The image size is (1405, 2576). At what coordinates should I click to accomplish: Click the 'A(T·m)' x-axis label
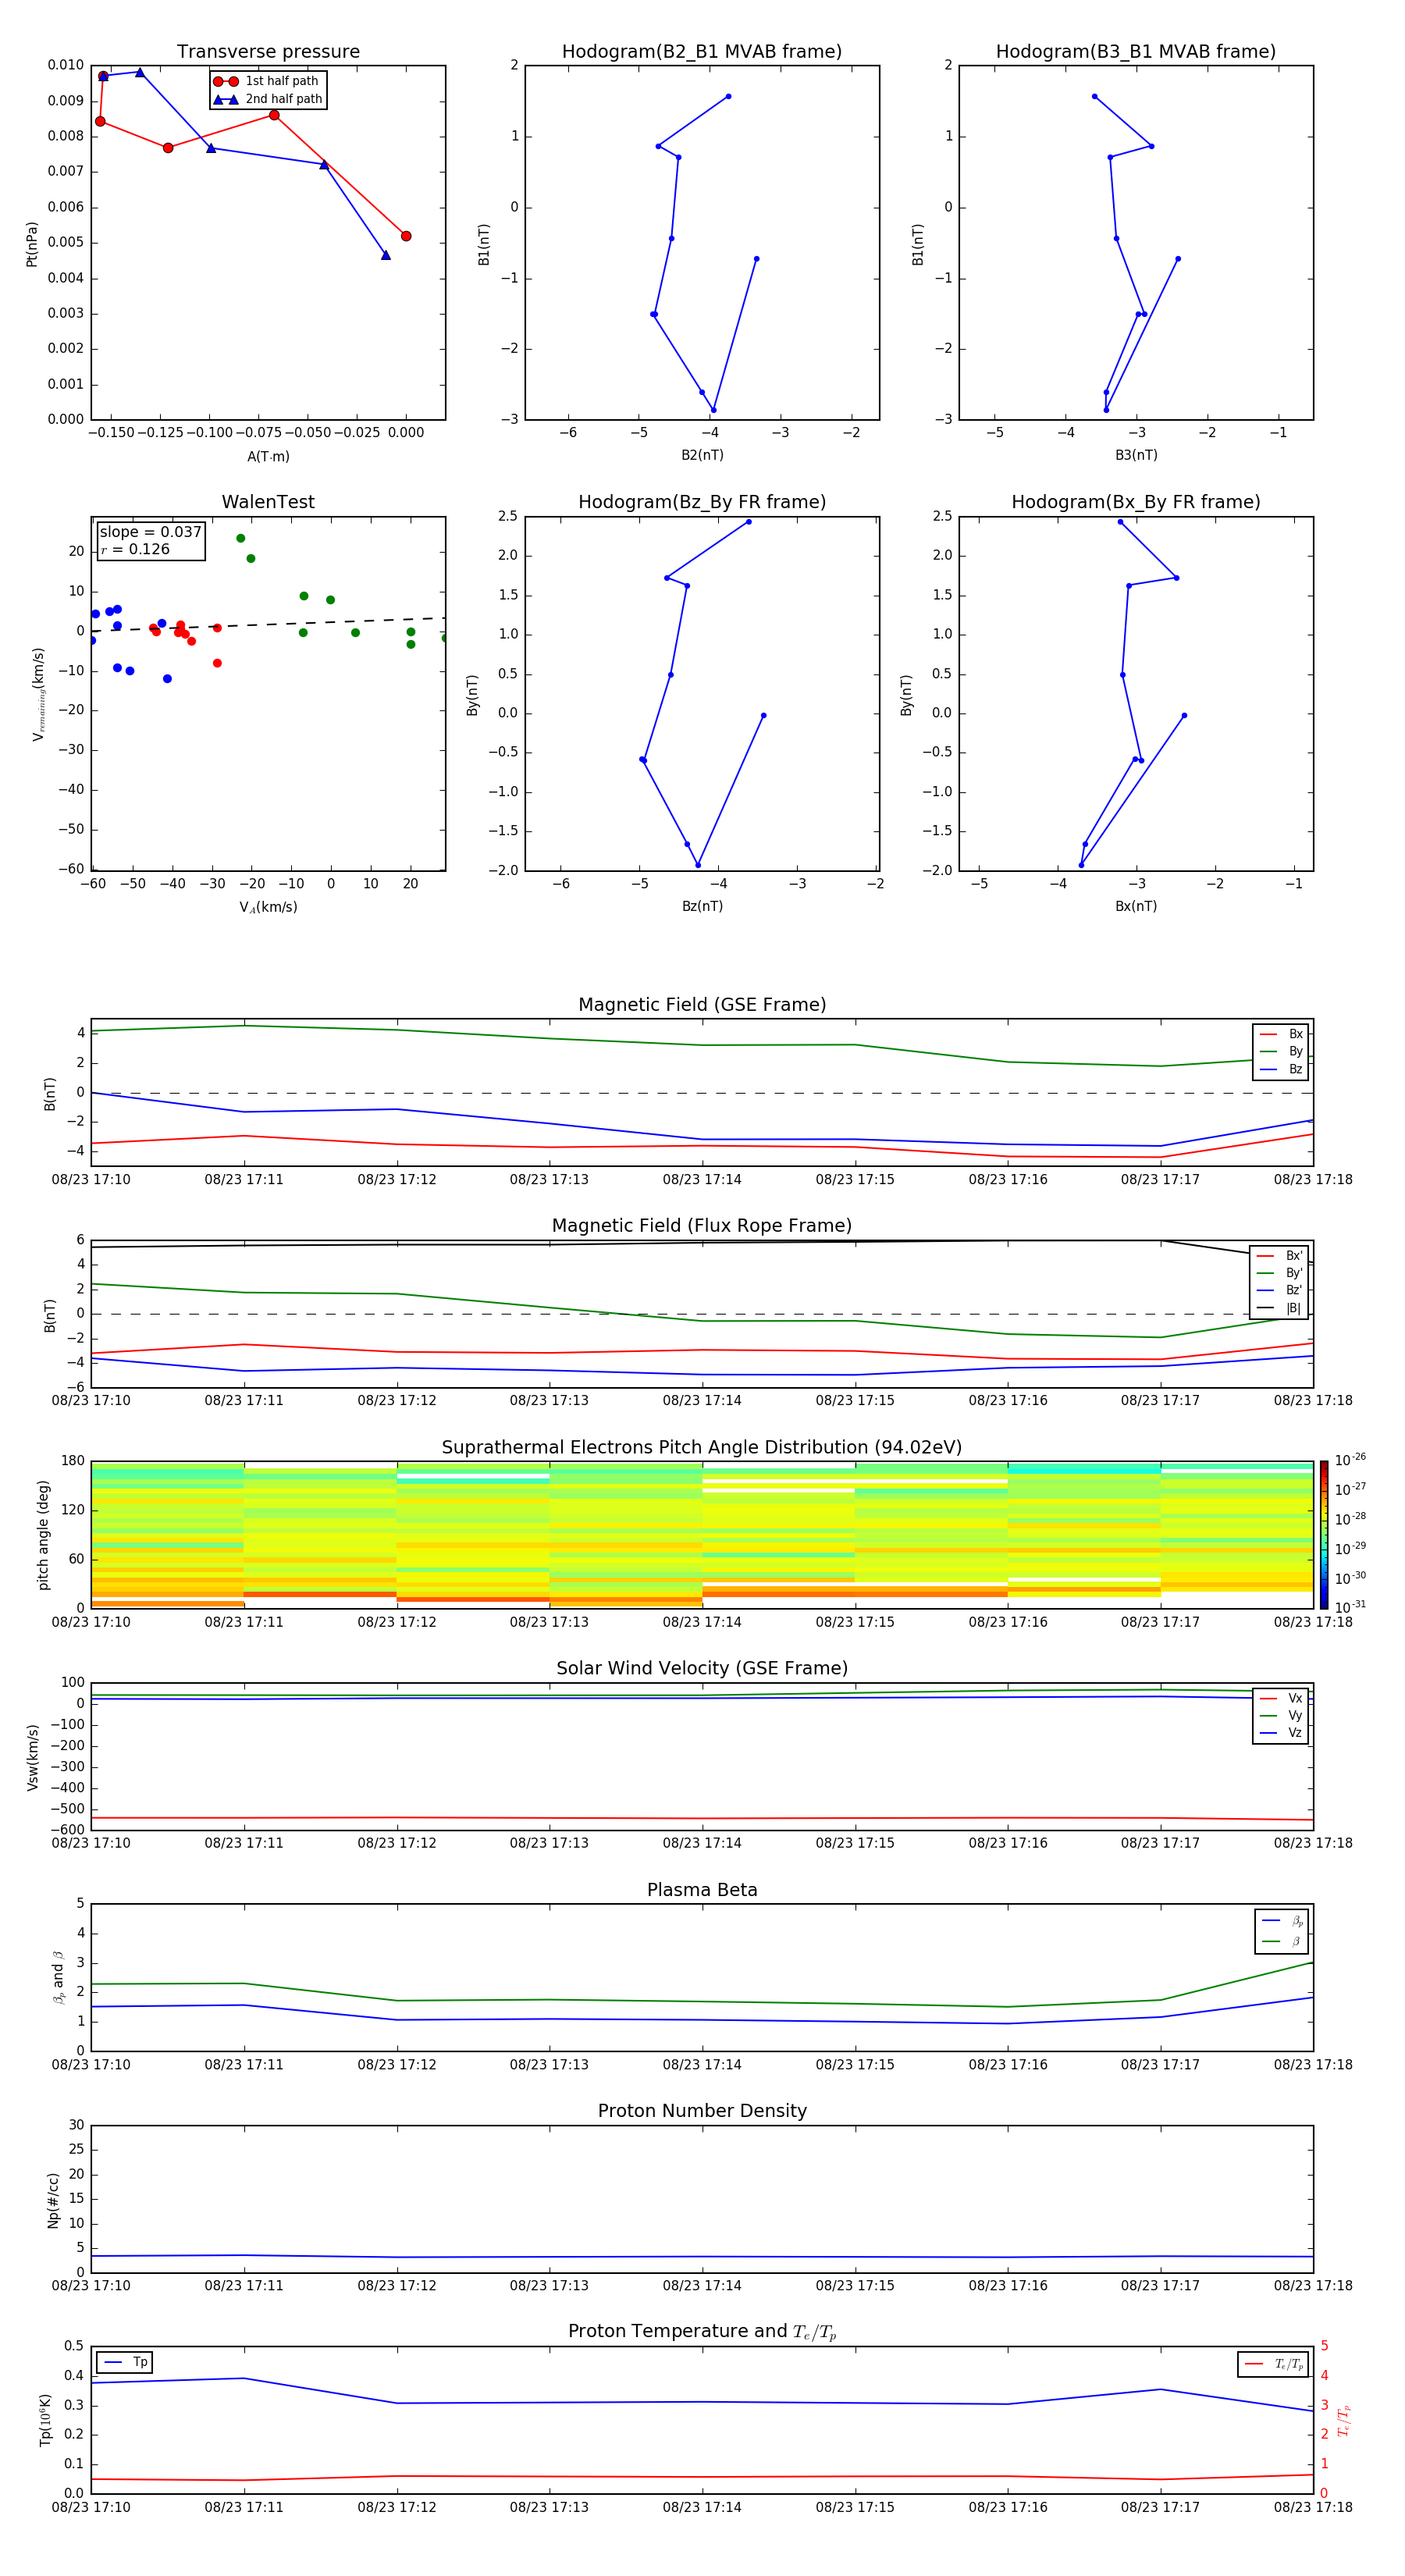pyautogui.click(x=268, y=456)
